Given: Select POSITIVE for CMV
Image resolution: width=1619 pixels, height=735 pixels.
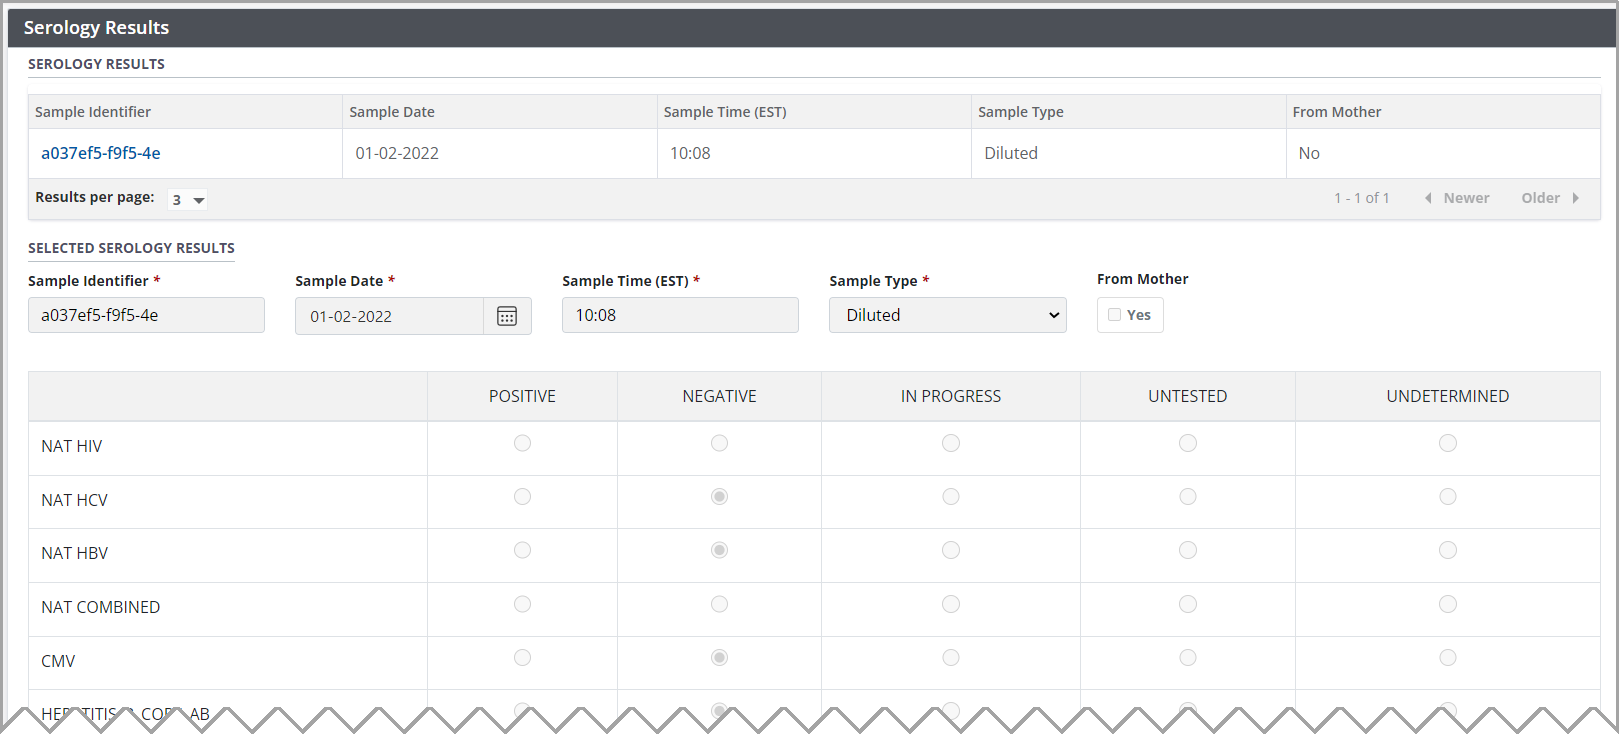Looking at the screenshot, I should pyautogui.click(x=522, y=658).
